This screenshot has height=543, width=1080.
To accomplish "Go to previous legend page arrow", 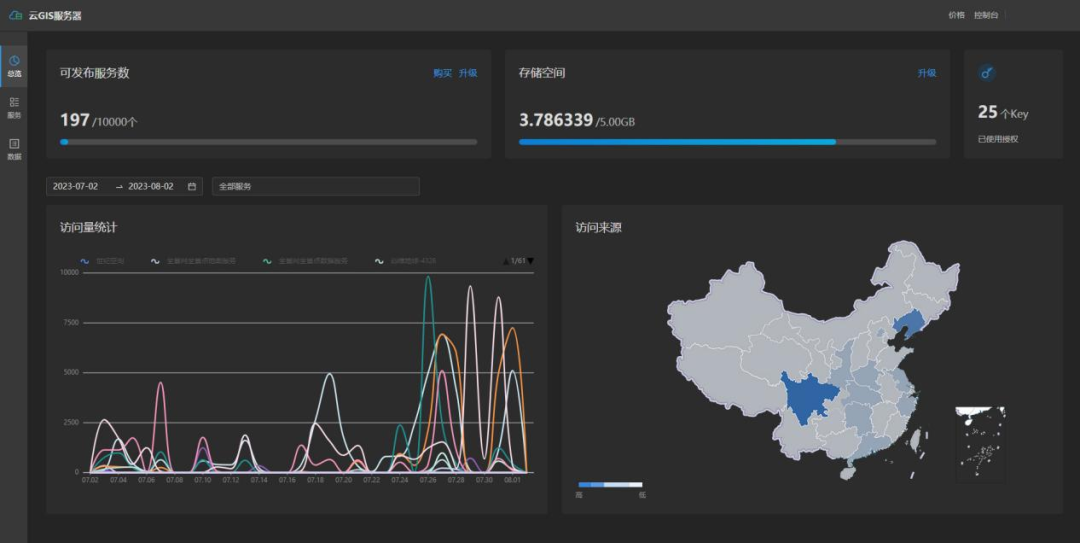I will coord(506,261).
